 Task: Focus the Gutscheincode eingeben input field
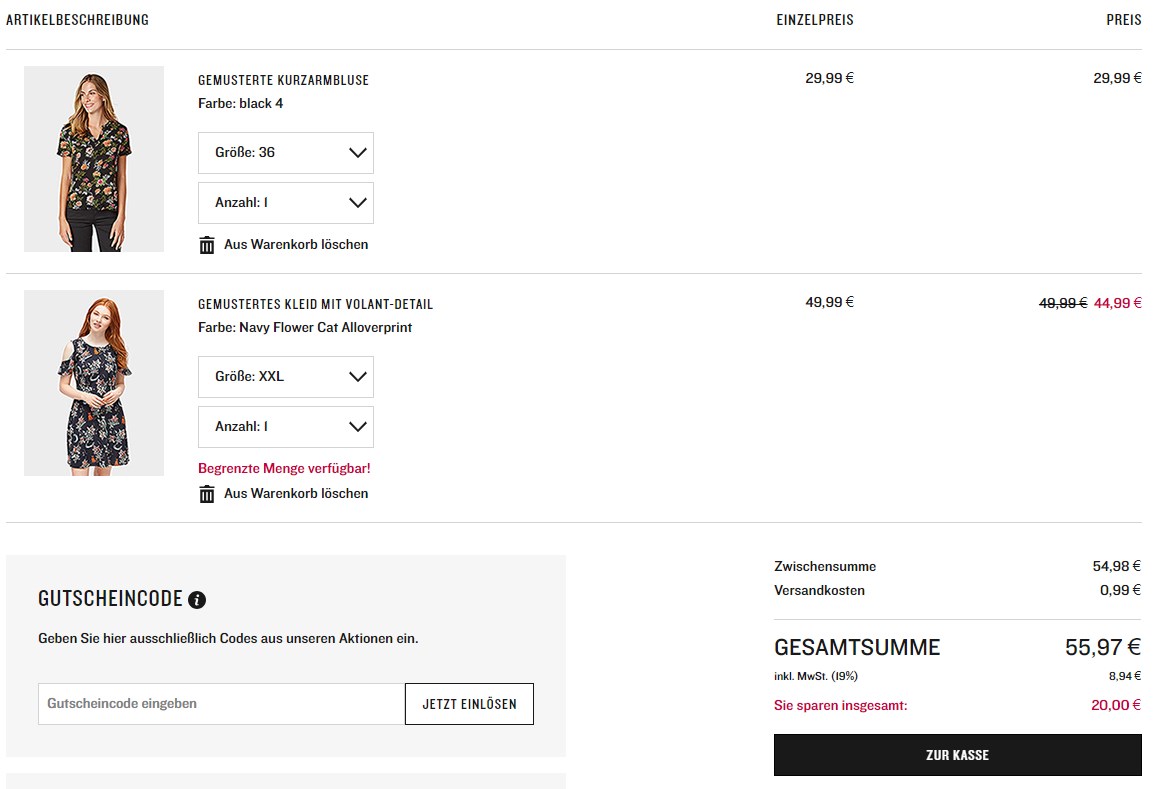pos(221,704)
